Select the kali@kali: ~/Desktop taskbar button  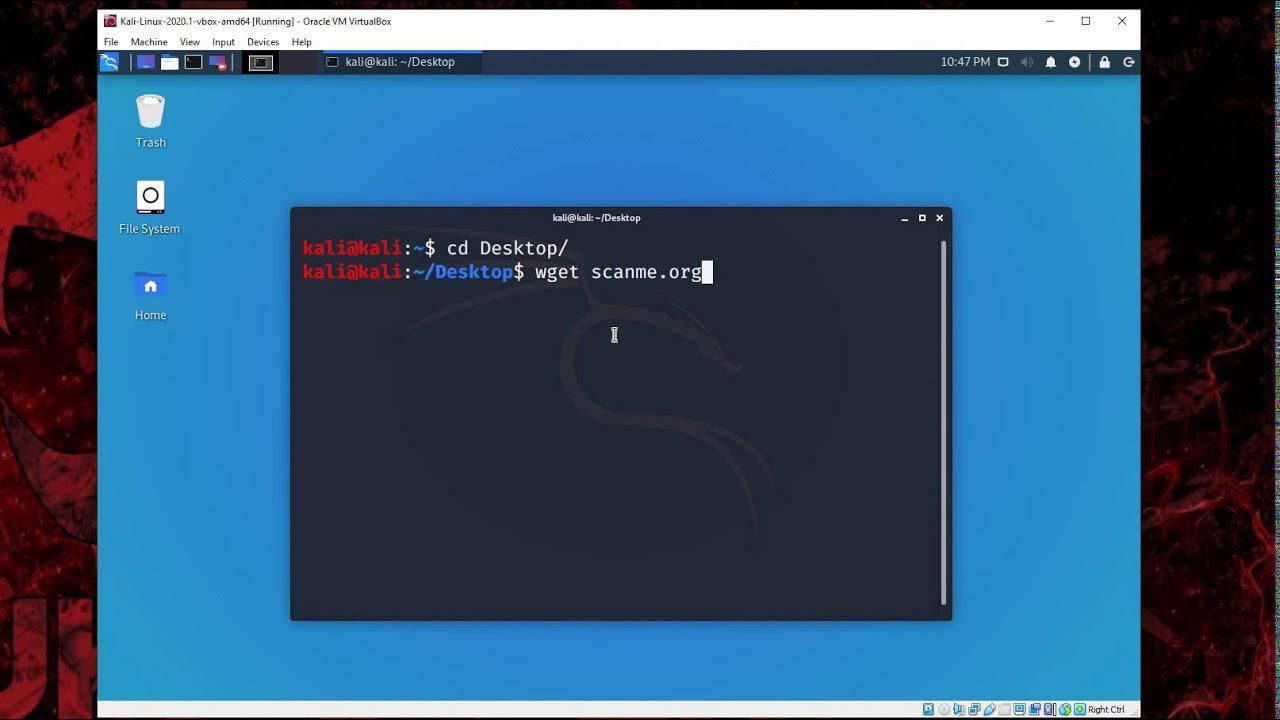(x=401, y=62)
